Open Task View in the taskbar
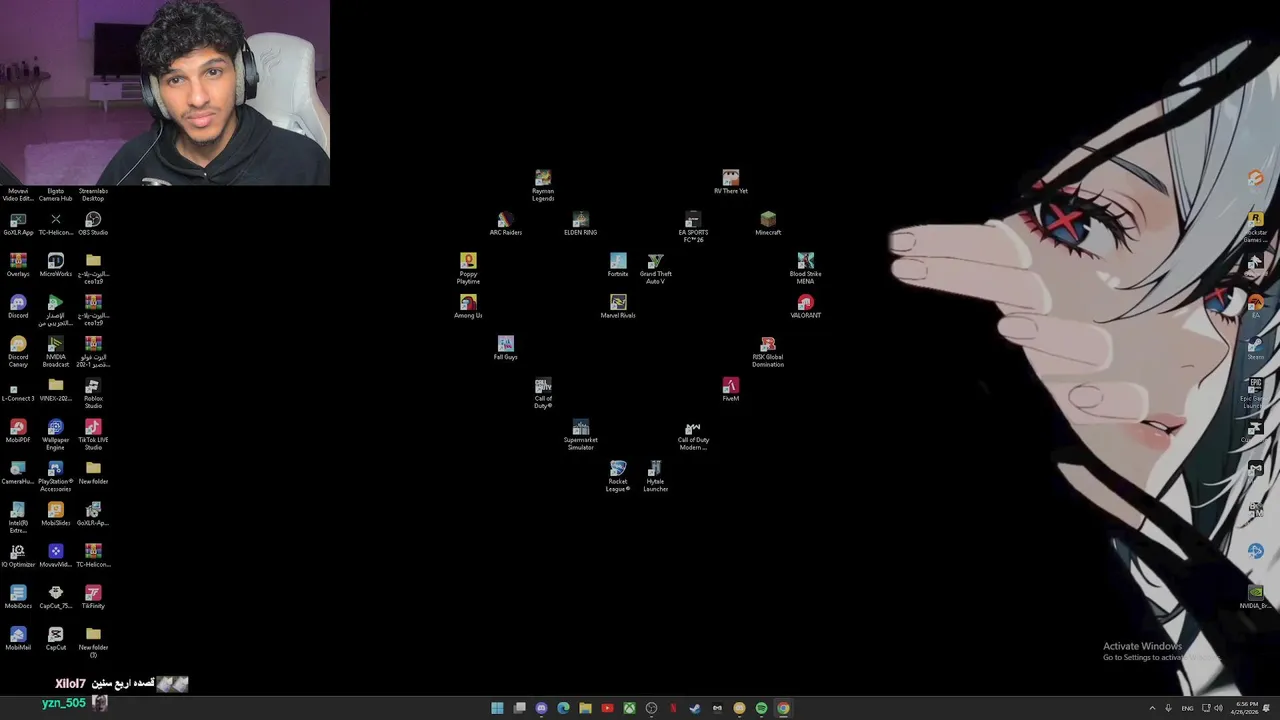Screen dimensions: 1280x720 tap(519, 708)
